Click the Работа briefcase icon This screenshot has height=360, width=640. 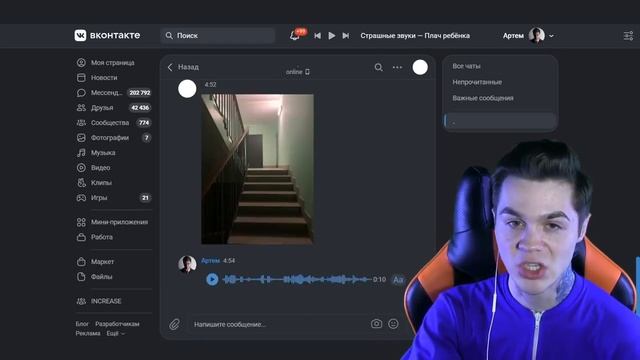(x=81, y=237)
